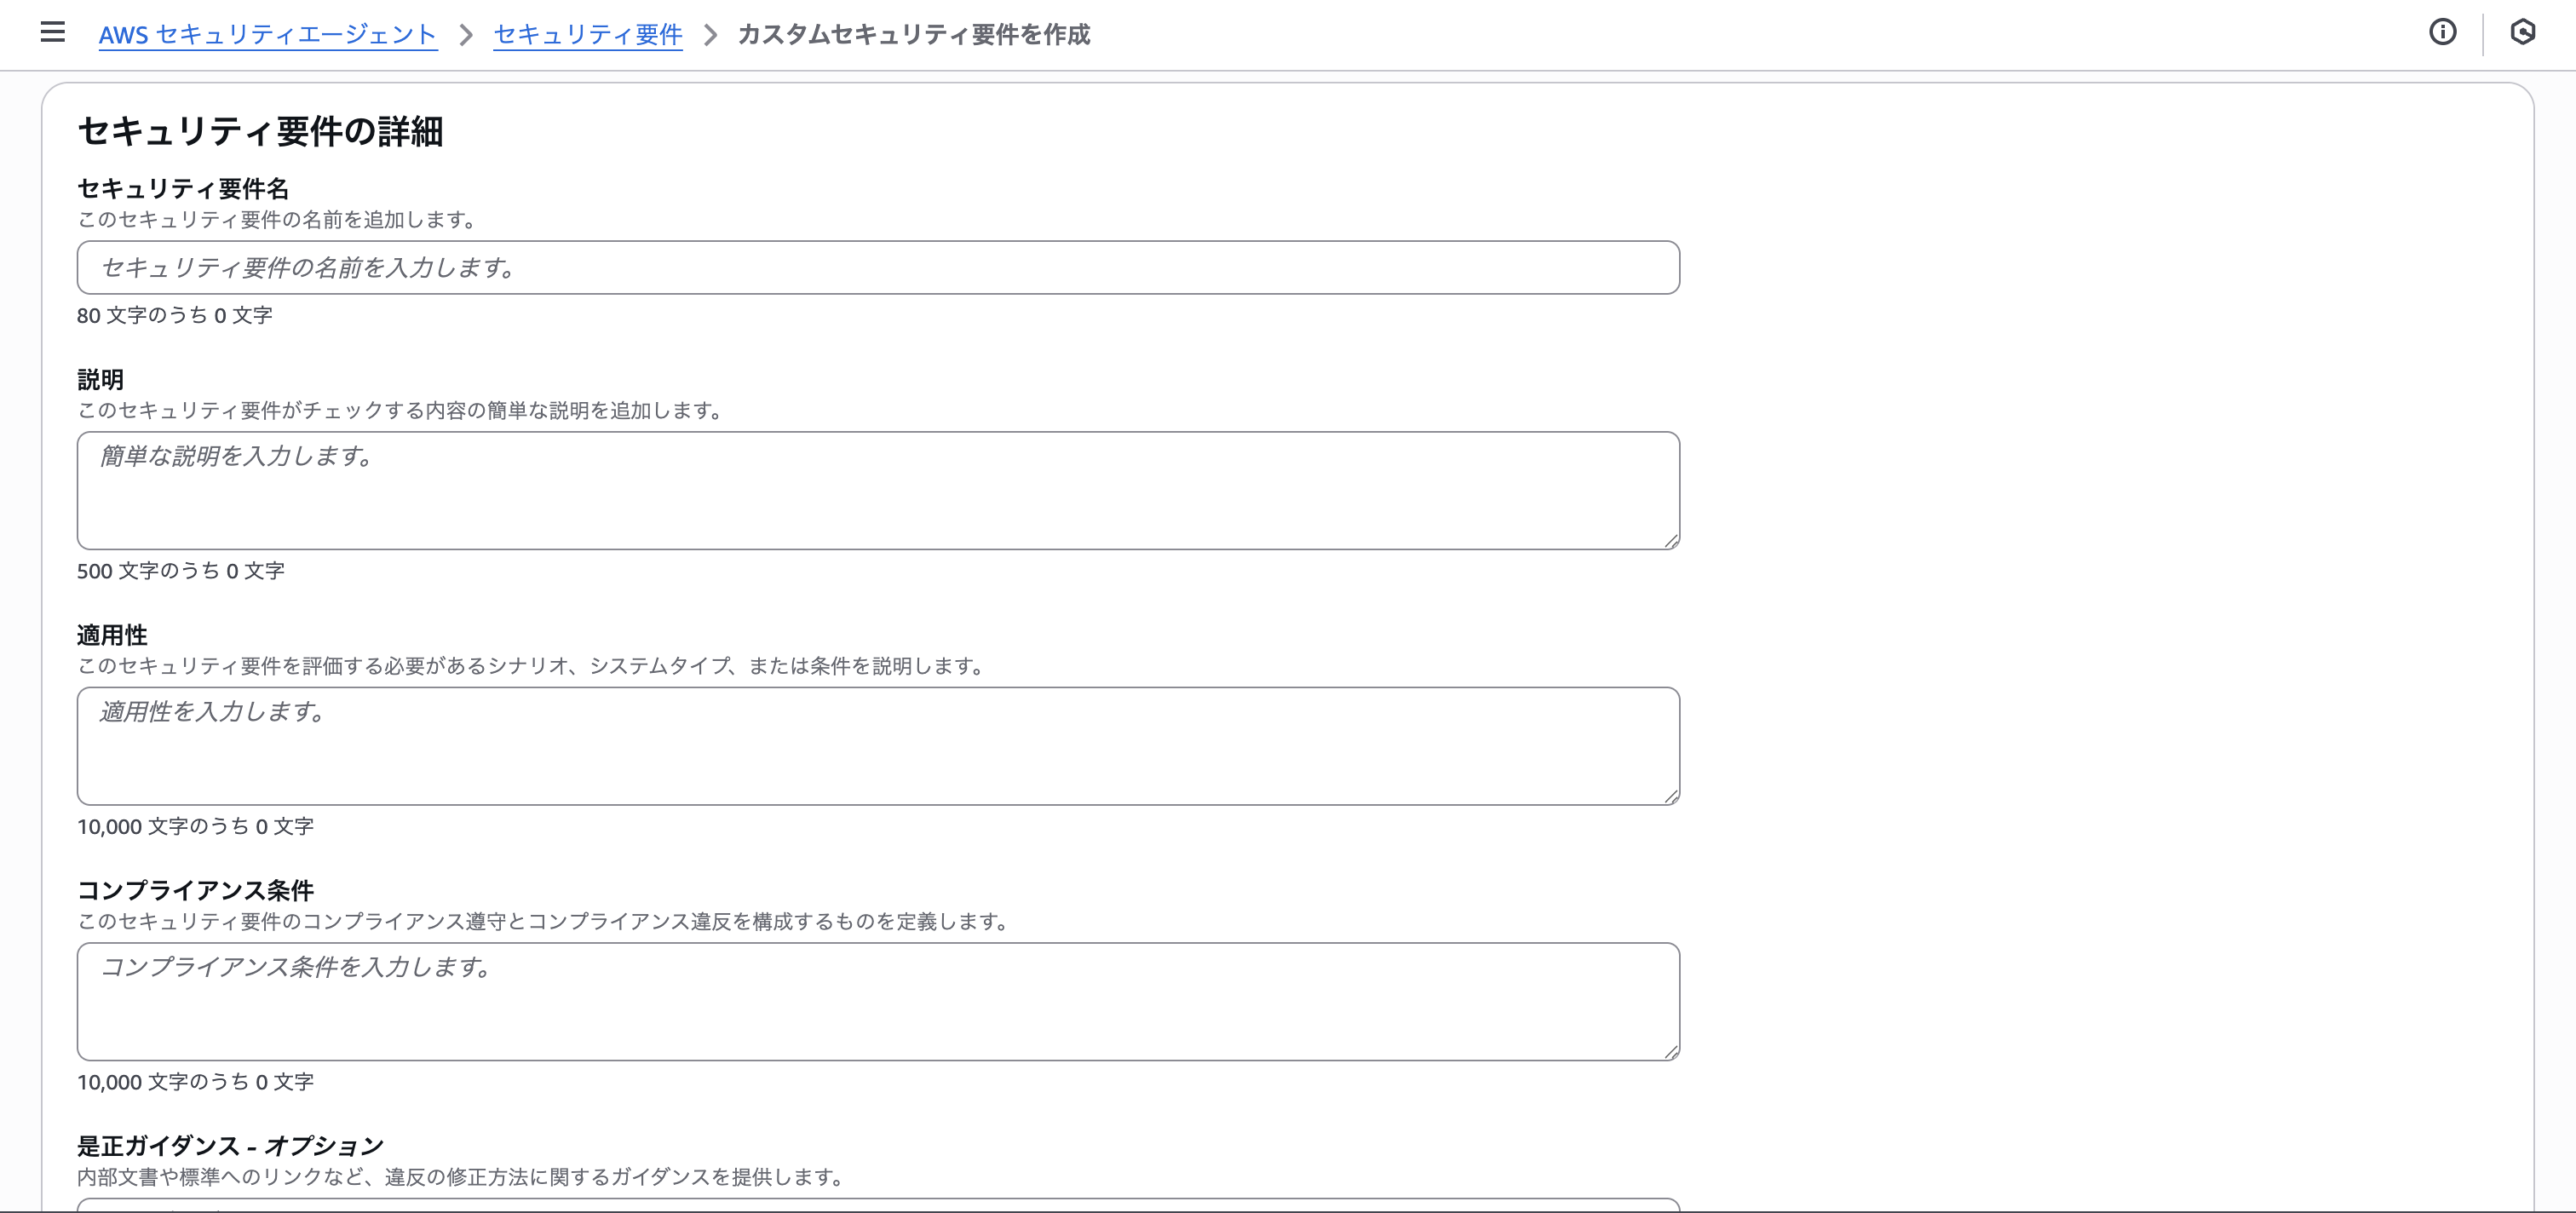This screenshot has height=1213, width=2576.
Task: Click the セキュリティ要件名 field label
Action: pyautogui.click(x=183, y=189)
